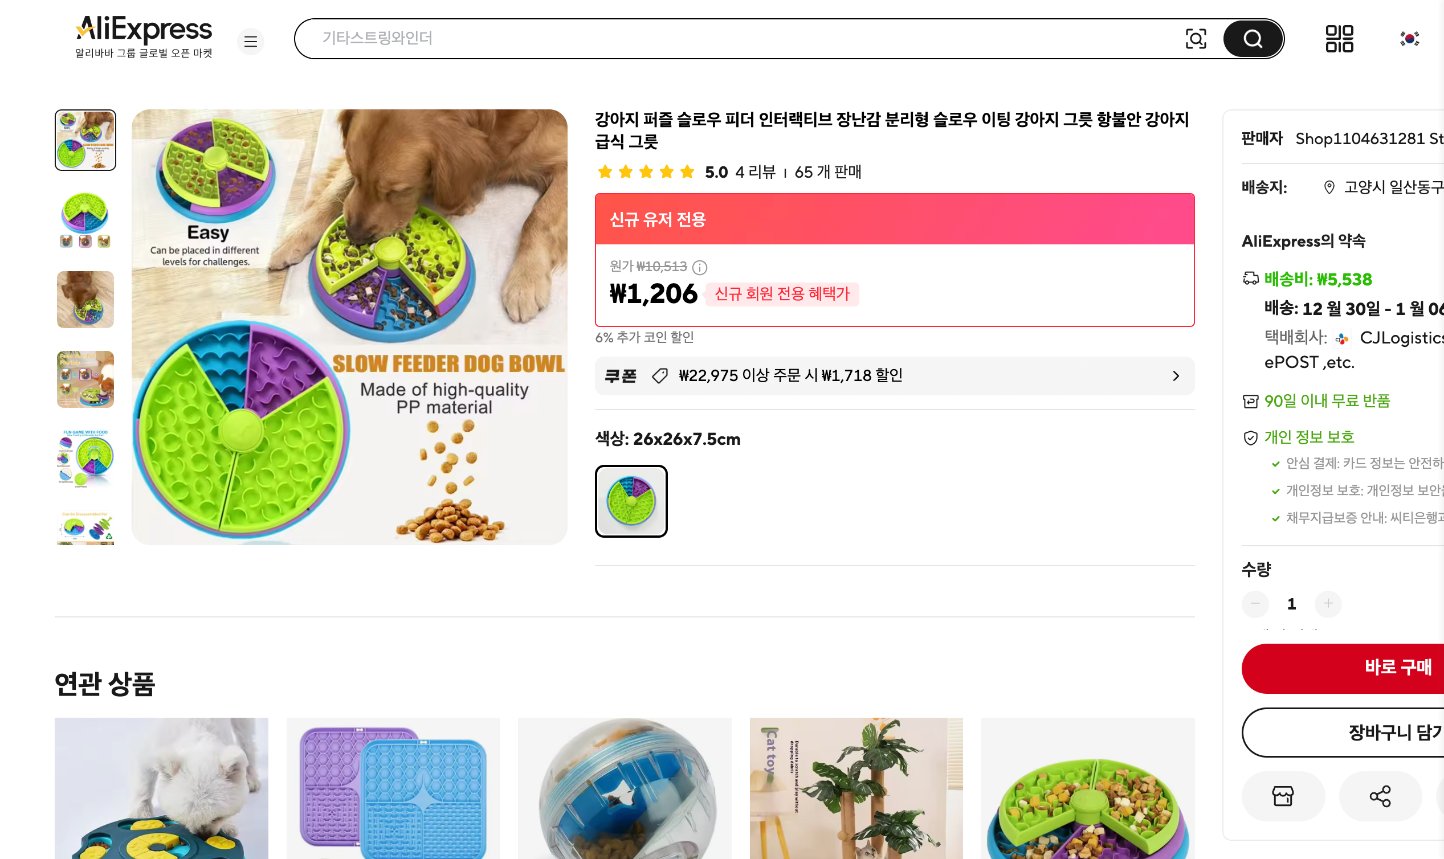The image size is (1444, 859).
Task: Click the 바로 구매 buy now button
Action: click(x=1398, y=668)
